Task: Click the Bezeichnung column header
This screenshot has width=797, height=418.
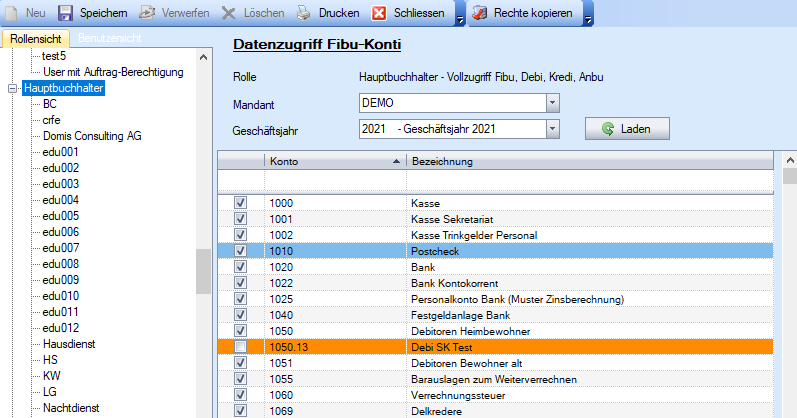Action: [x=590, y=161]
